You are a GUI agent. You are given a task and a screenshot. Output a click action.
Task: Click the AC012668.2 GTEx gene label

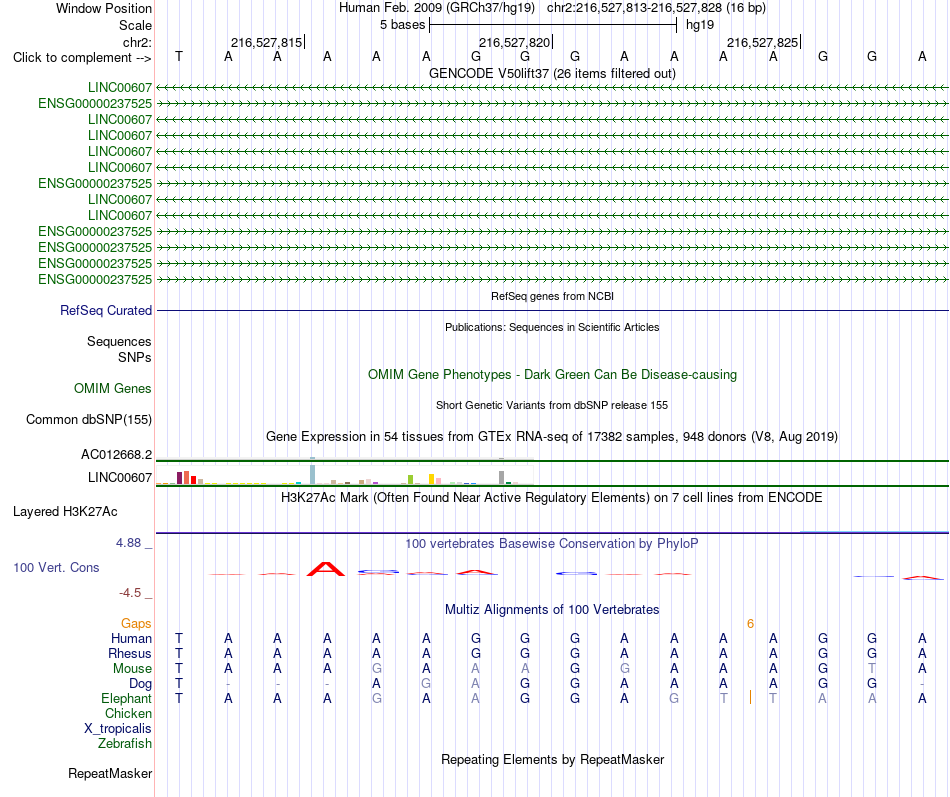(116, 455)
